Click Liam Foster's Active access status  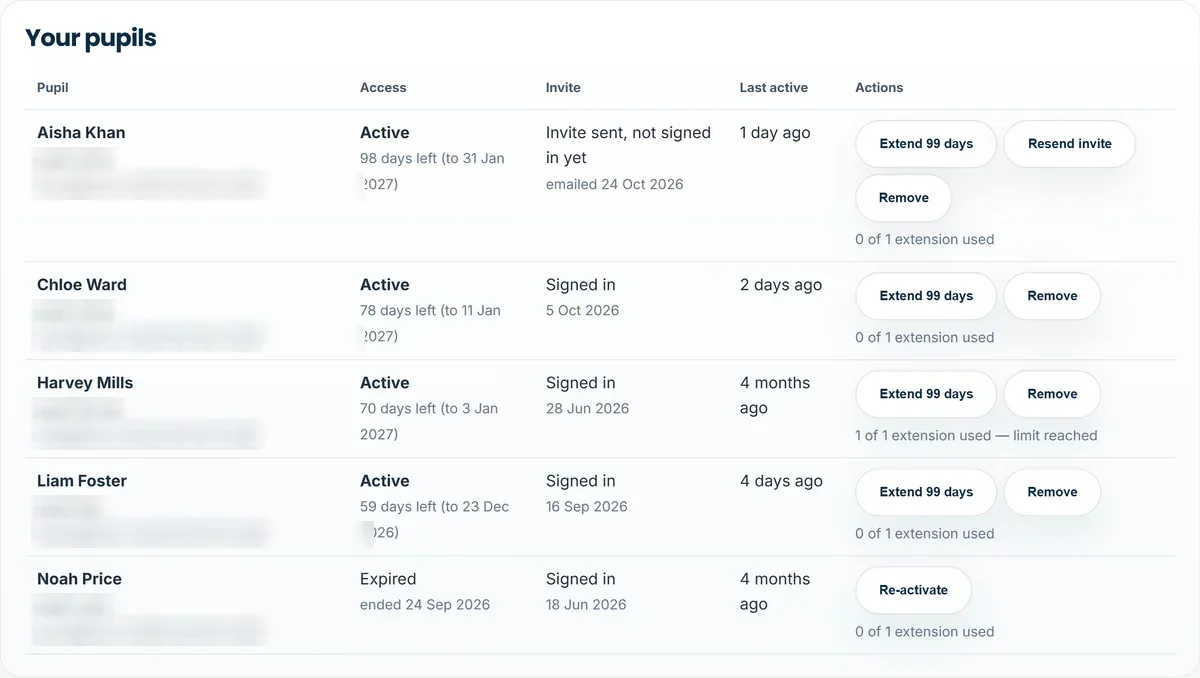(x=385, y=481)
